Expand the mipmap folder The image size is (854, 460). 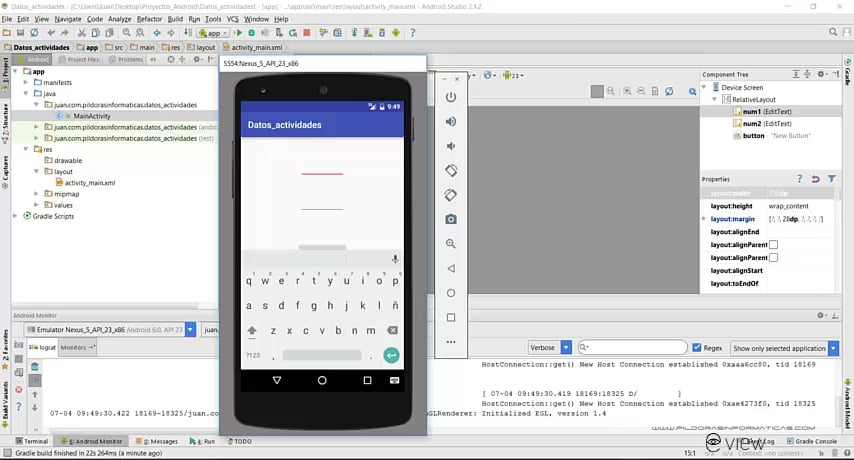click(36, 194)
